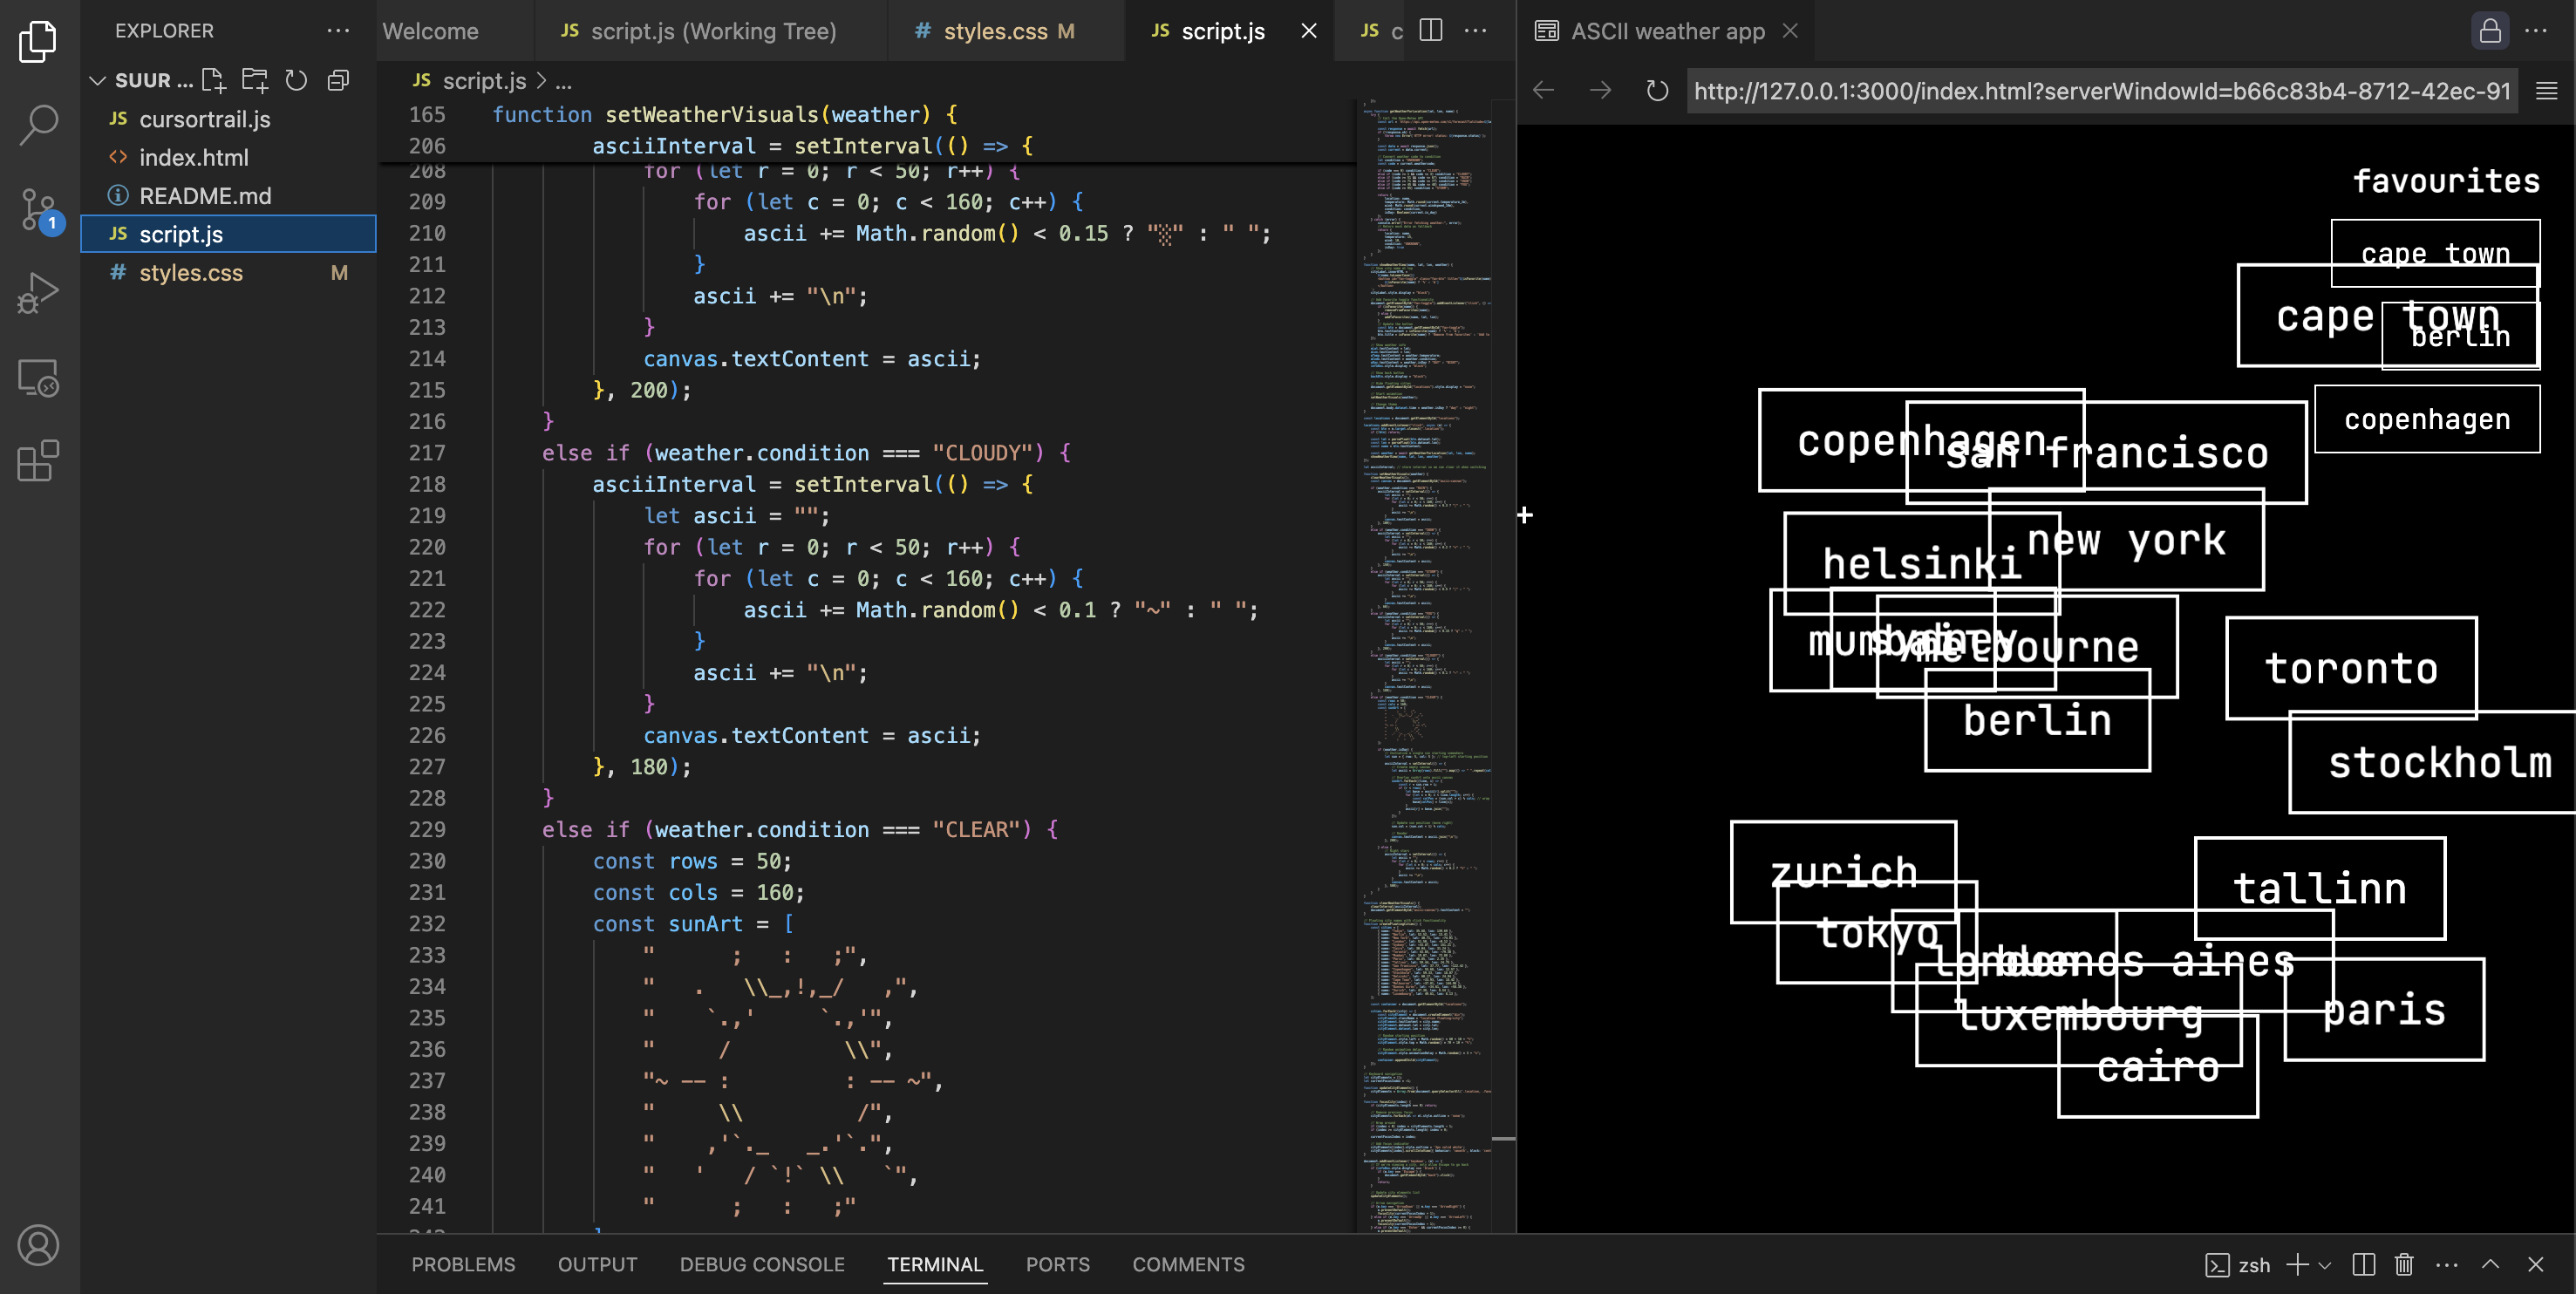Image resolution: width=2576 pixels, height=1294 pixels.
Task: Open the Run and Debug view
Action: 38,292
